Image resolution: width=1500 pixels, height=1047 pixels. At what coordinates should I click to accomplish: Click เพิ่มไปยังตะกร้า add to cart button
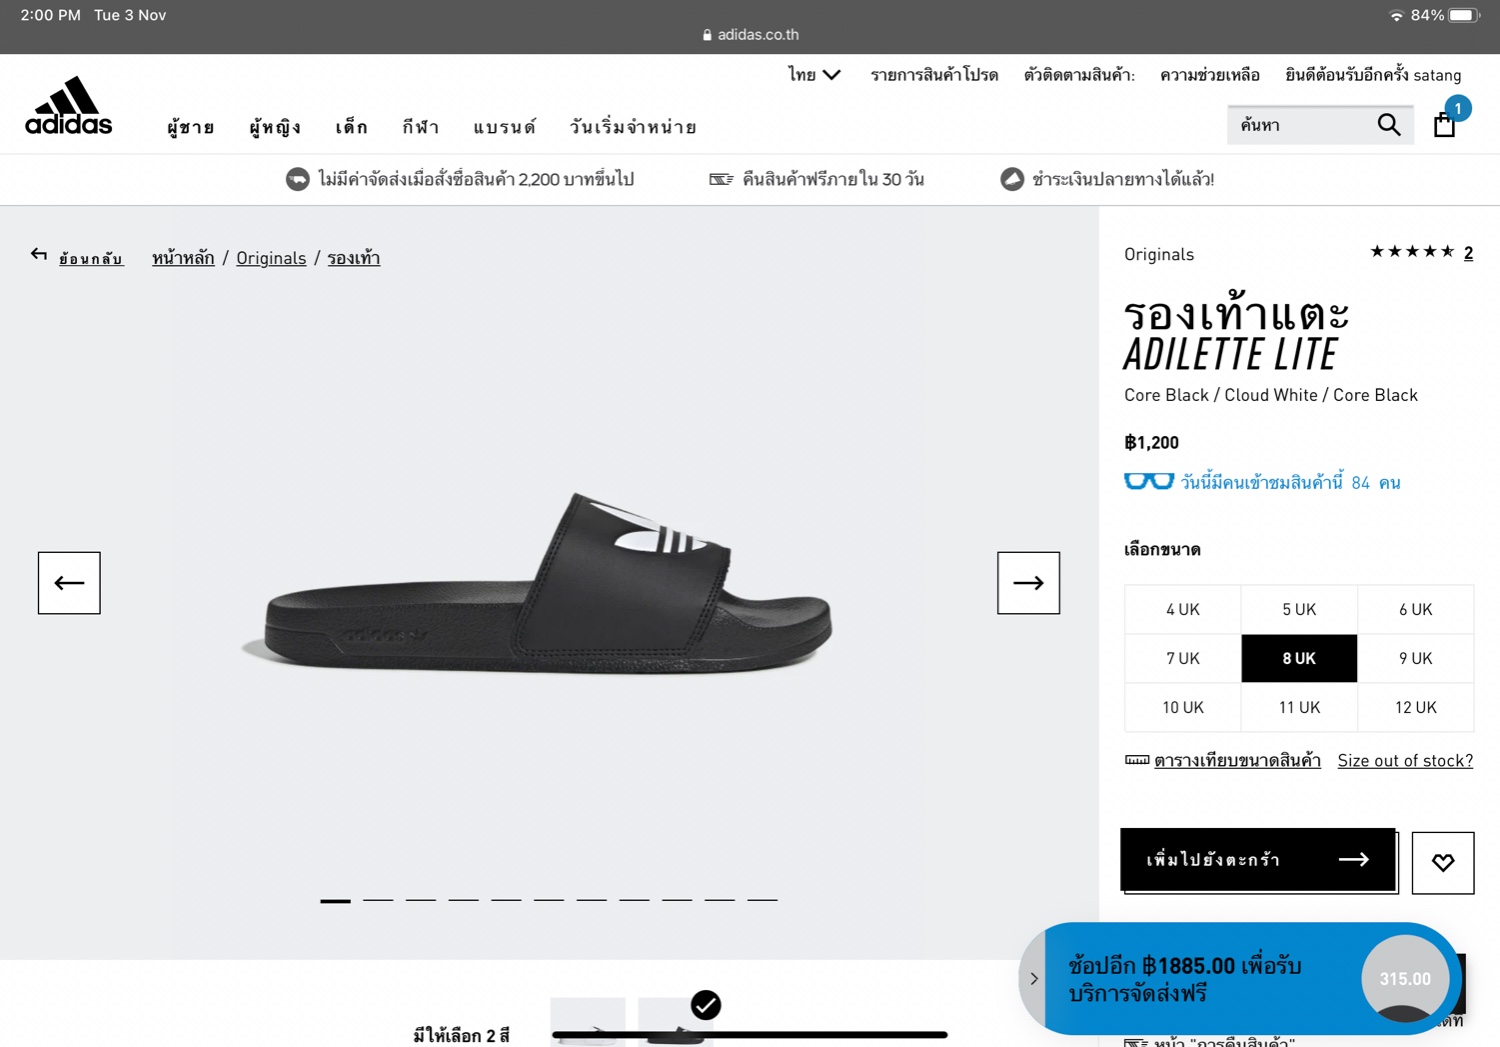(1257, 859)
